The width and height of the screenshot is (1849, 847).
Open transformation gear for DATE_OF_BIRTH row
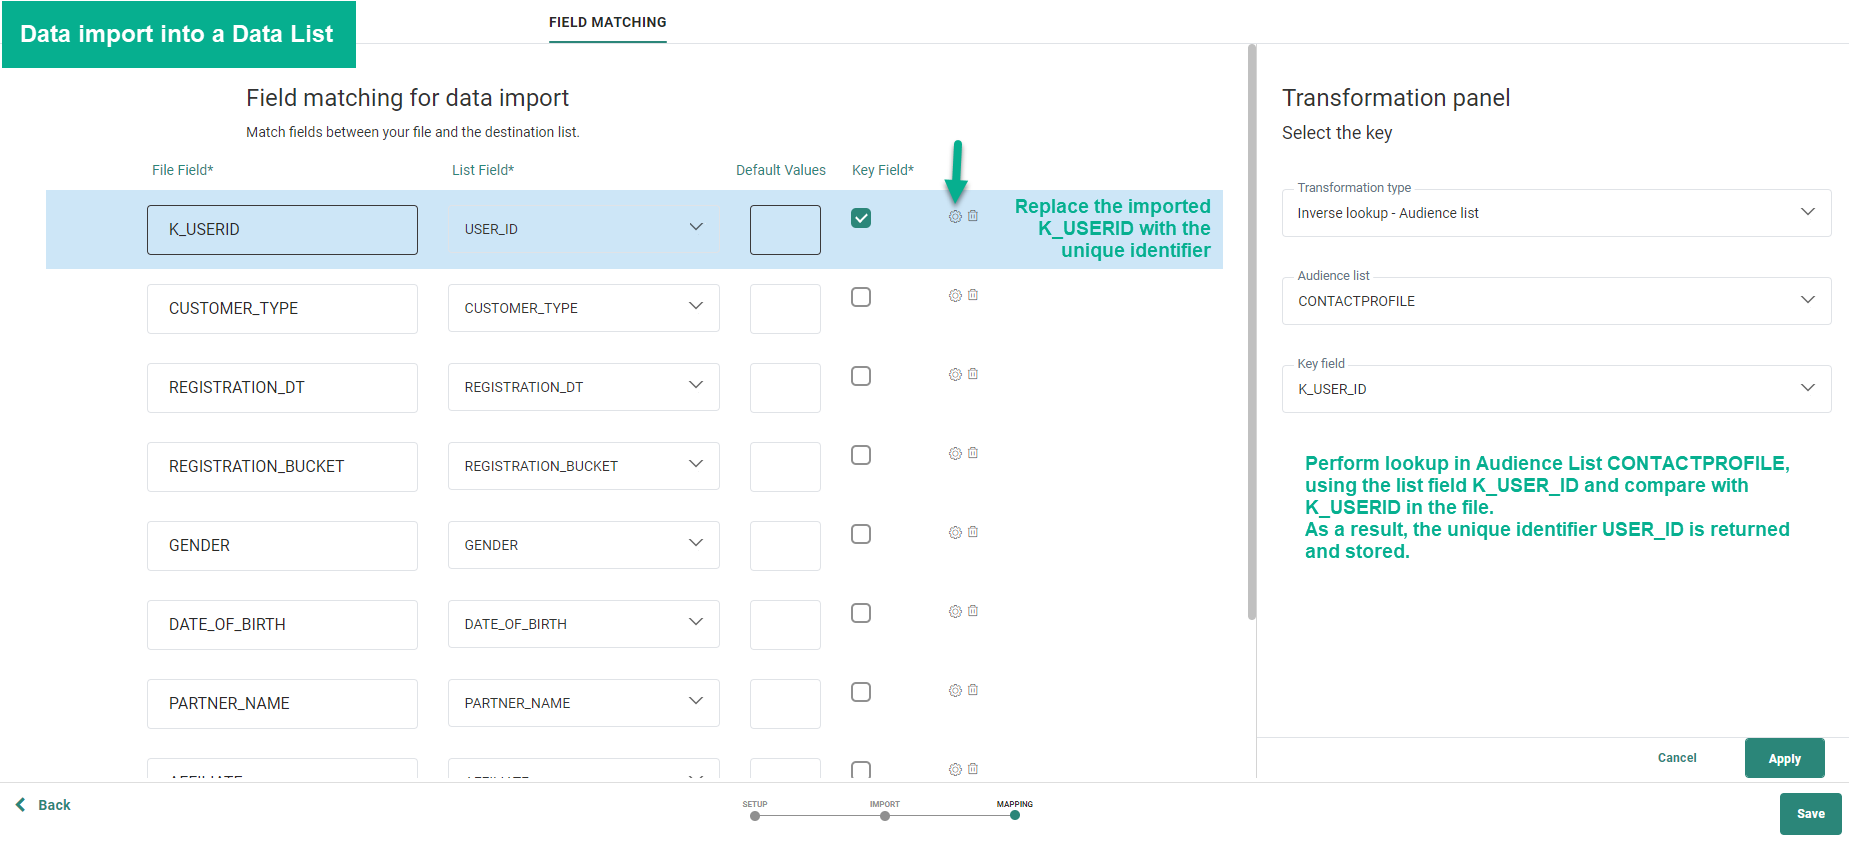pos(955,611)
